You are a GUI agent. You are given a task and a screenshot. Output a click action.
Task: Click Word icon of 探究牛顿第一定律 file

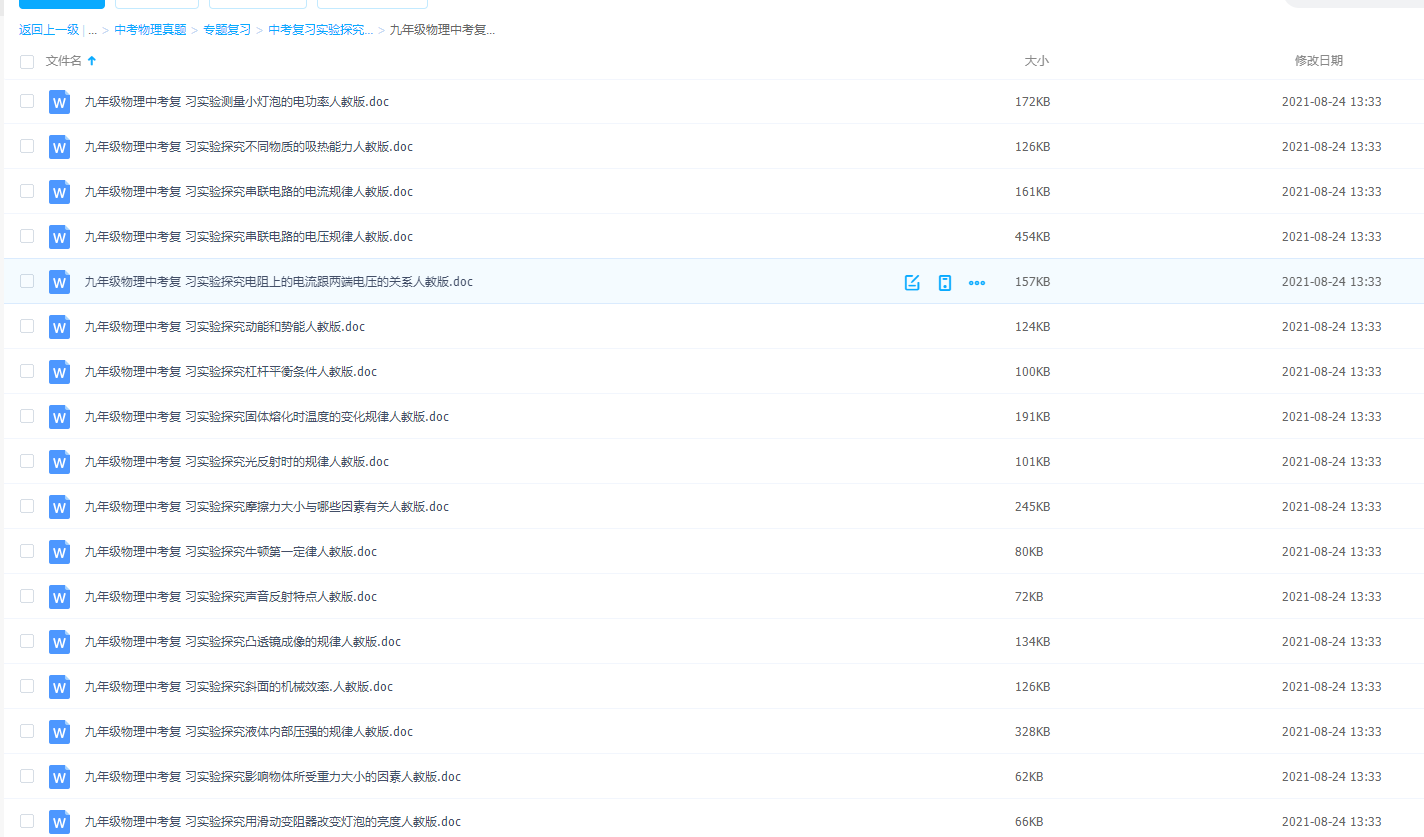(60, 552)
